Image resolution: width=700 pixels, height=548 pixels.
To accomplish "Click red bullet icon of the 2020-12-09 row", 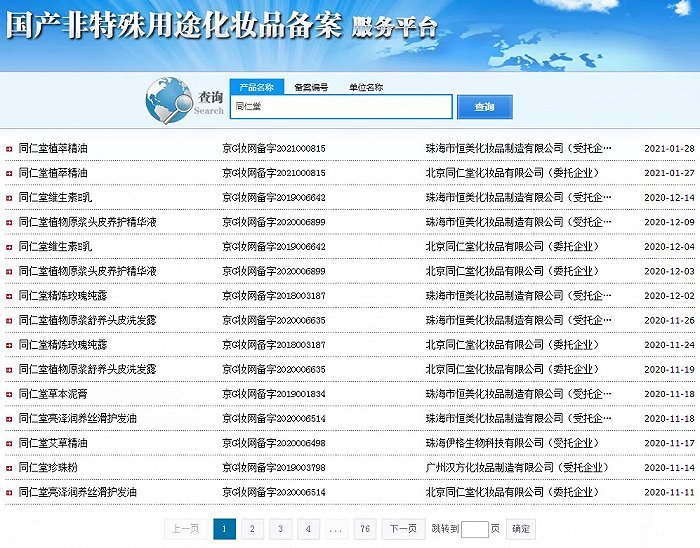I will tap(9, 222).
